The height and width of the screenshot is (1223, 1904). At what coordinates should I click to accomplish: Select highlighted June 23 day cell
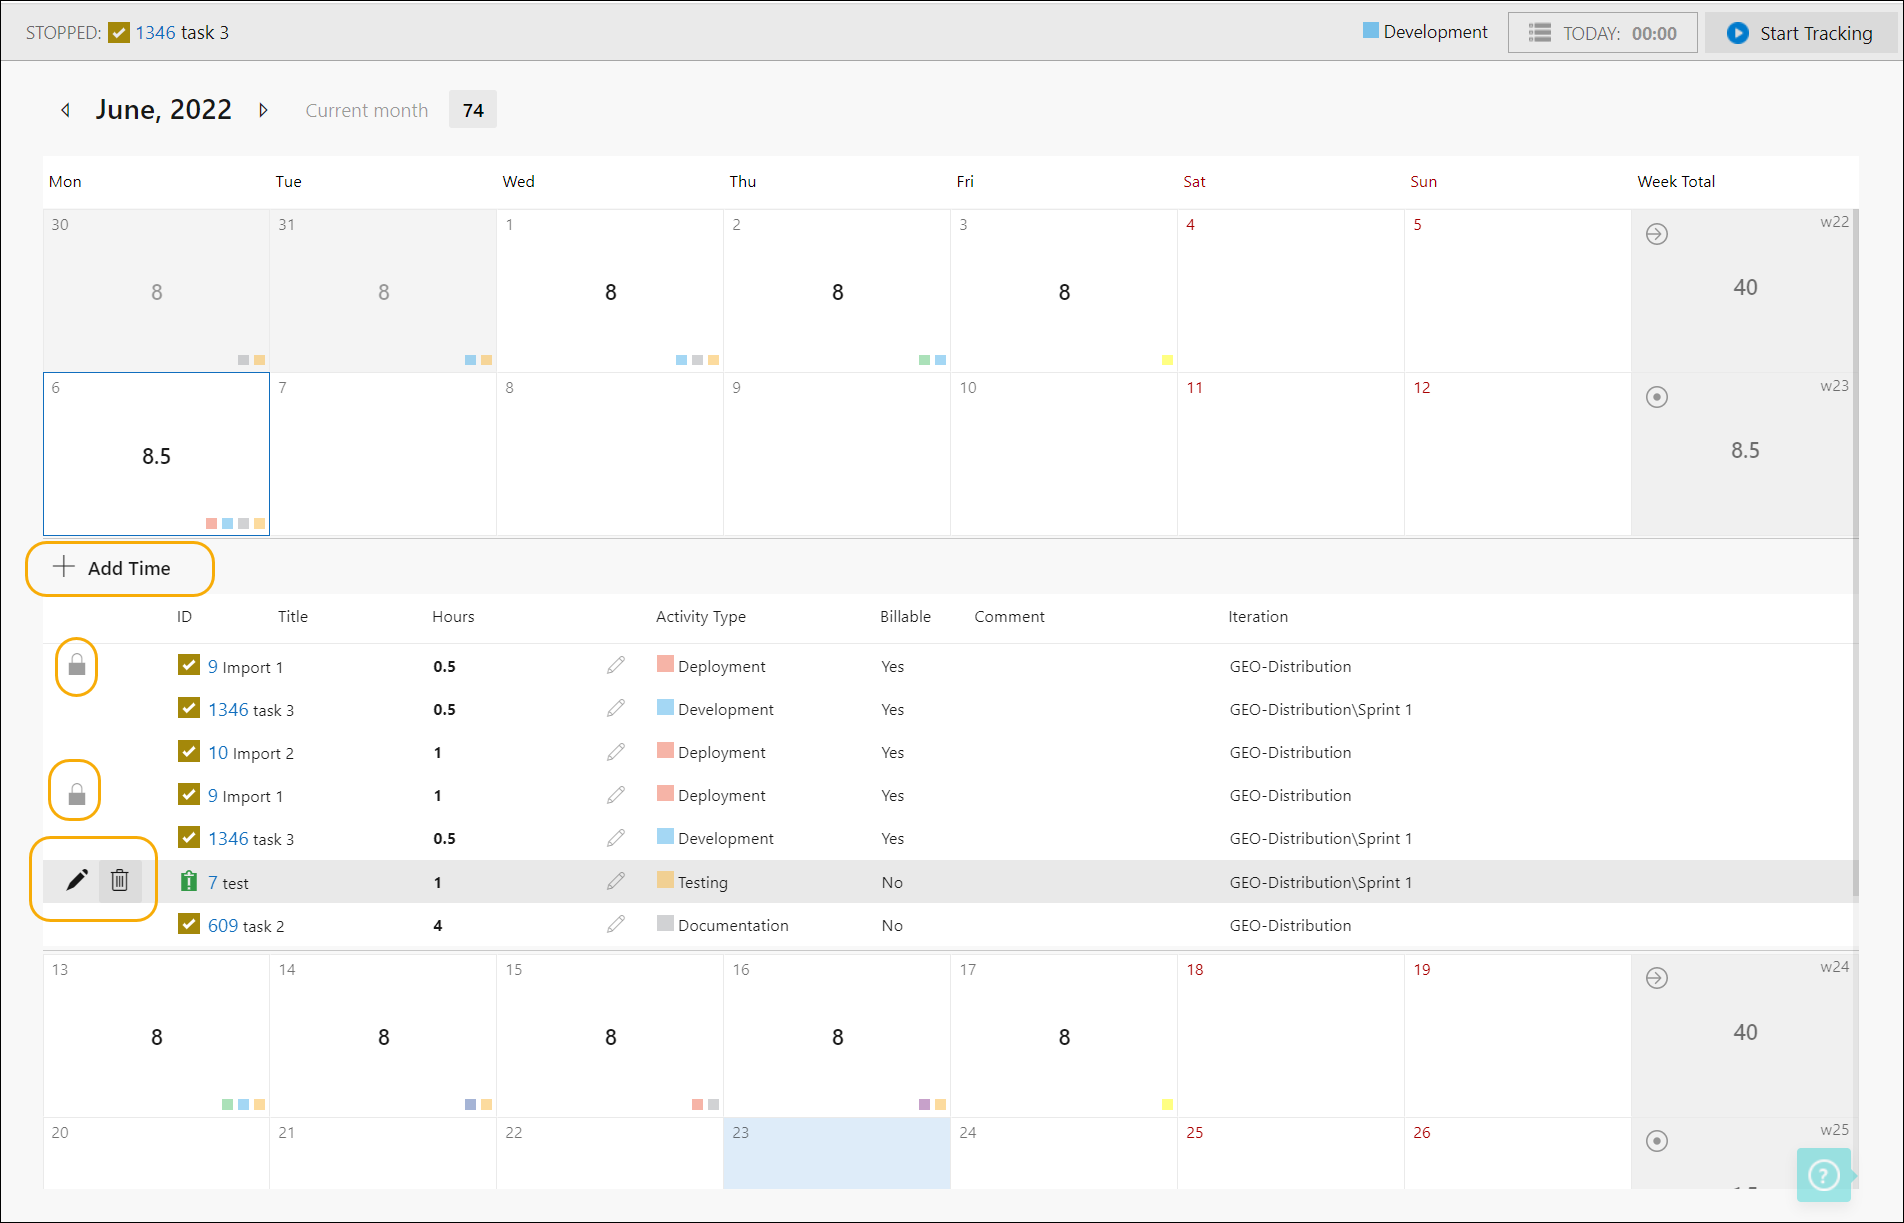pos(837,1153)
